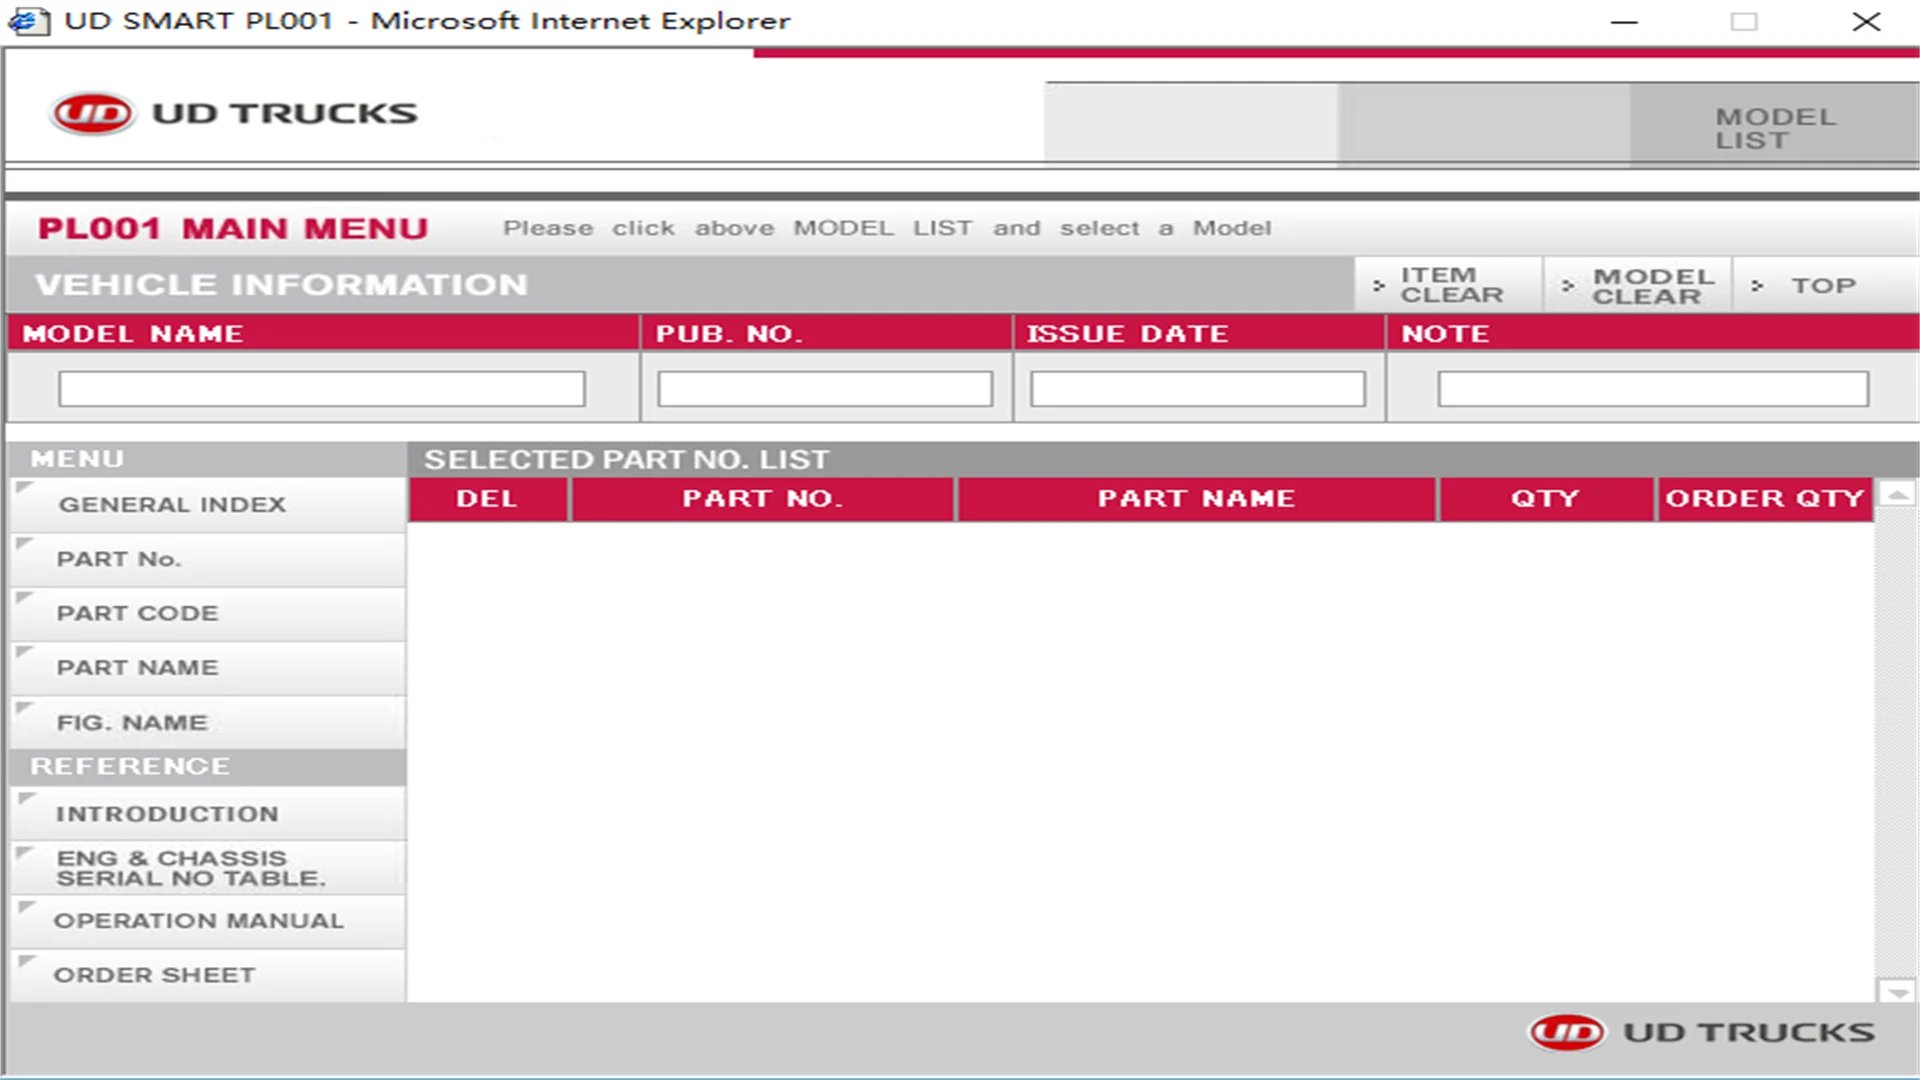Close the UD SMART PL001 window
Screen dimensions: 1920x1080
tap(1866, 21)
